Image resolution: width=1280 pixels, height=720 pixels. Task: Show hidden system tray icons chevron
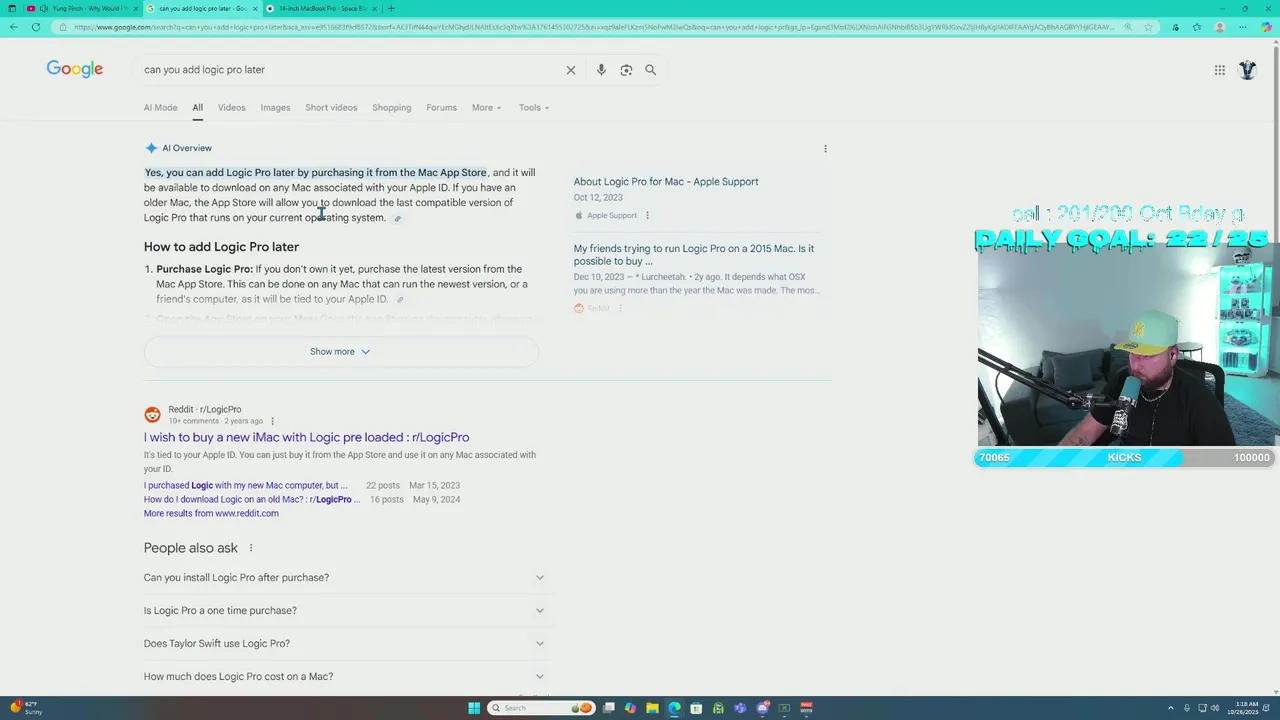(x=1171, y=708)
